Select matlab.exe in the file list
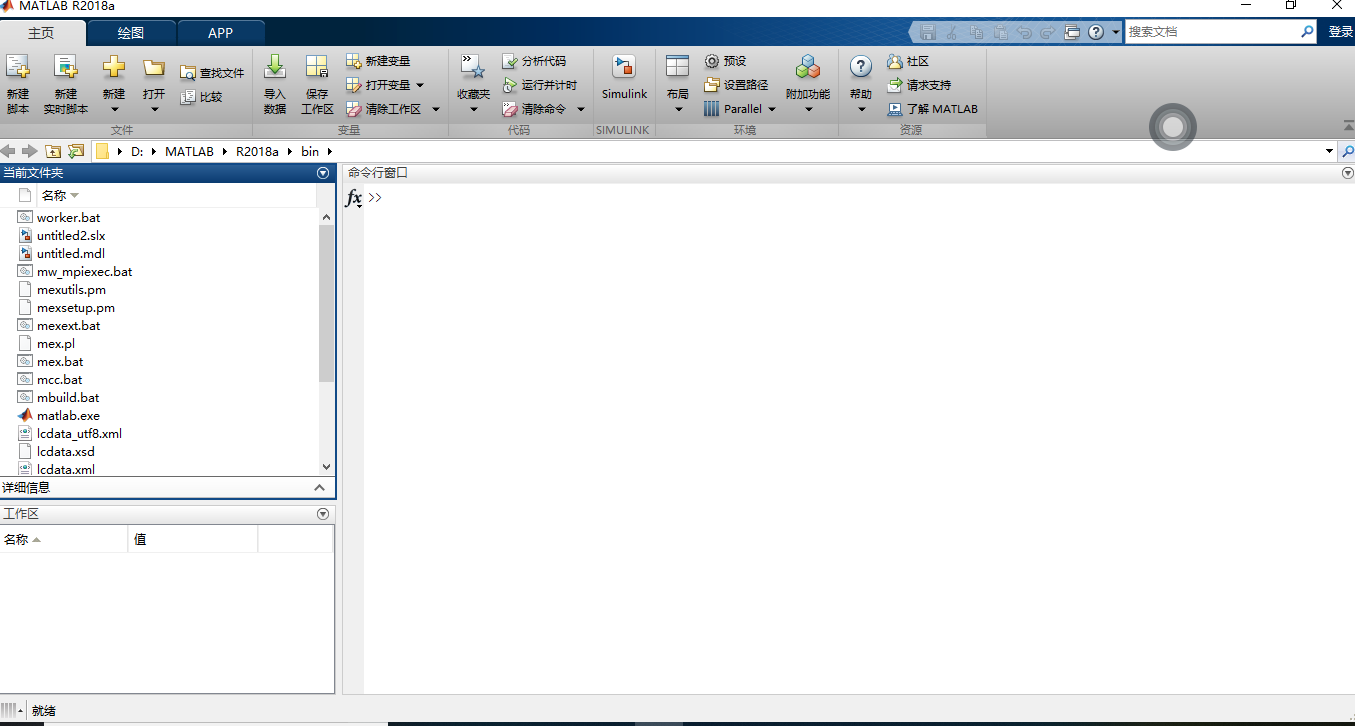 click(68, 416)
